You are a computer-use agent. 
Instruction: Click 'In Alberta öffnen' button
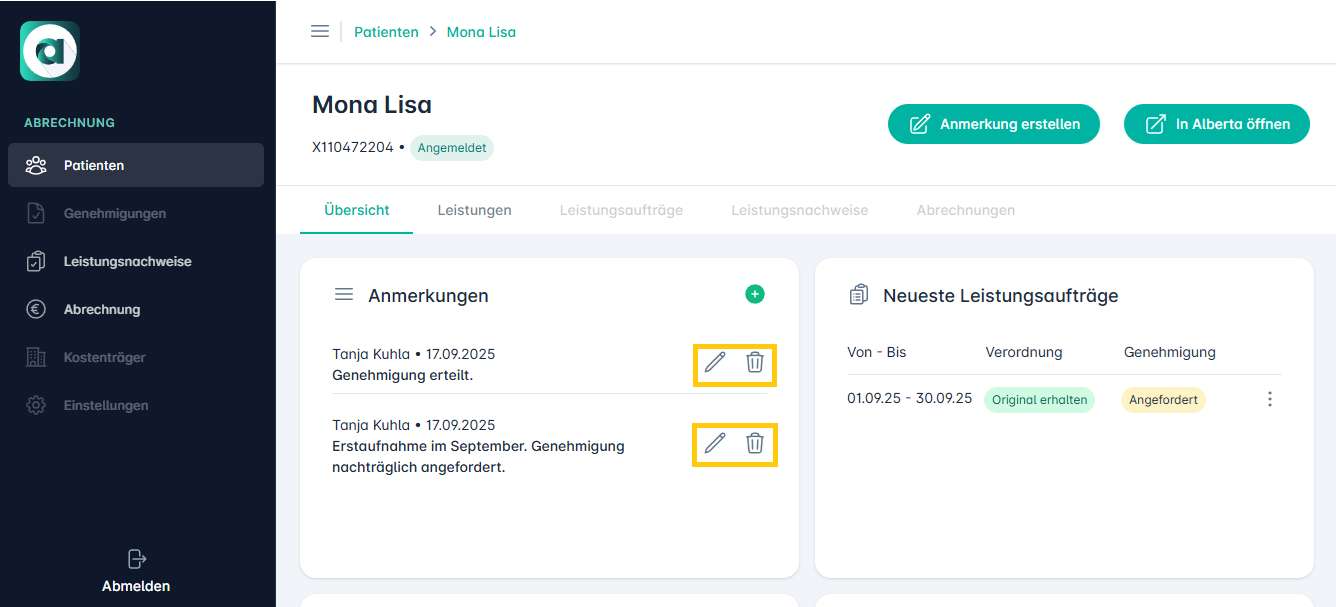(x=1216, y=124)
